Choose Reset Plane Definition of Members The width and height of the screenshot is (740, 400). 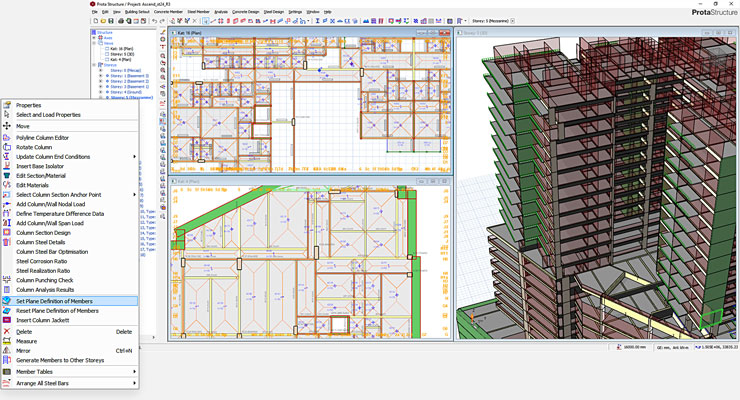[x=70, y=310]
